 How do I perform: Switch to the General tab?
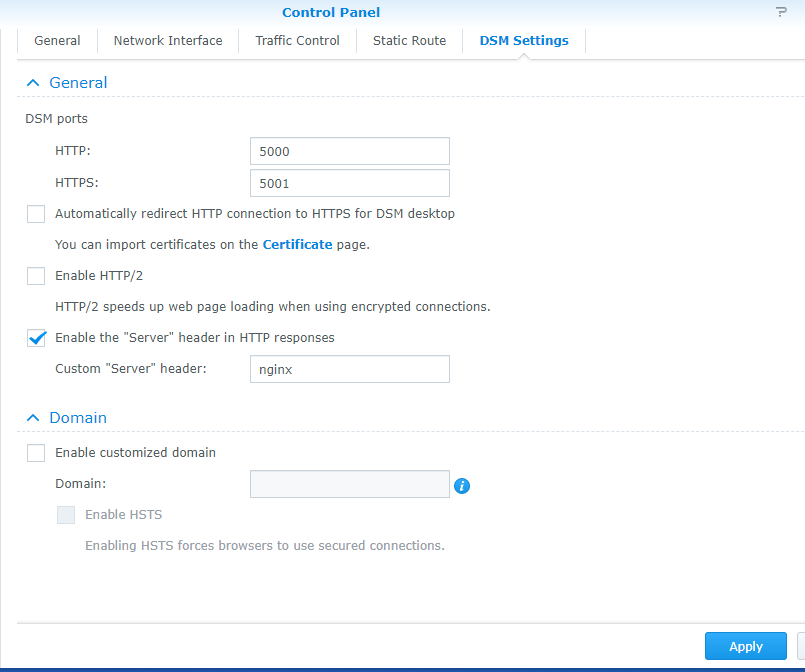click(57, 41)
